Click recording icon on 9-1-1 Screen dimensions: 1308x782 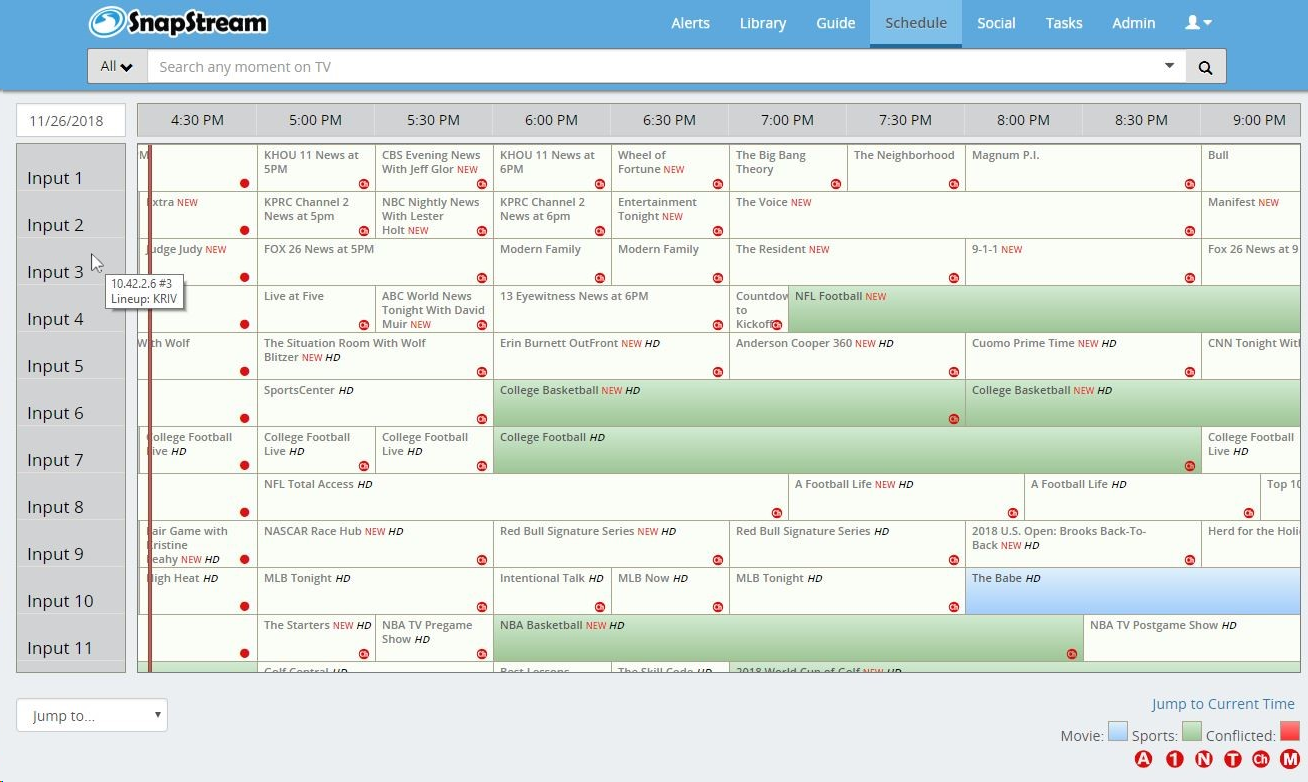click(x=1190, y=278)
